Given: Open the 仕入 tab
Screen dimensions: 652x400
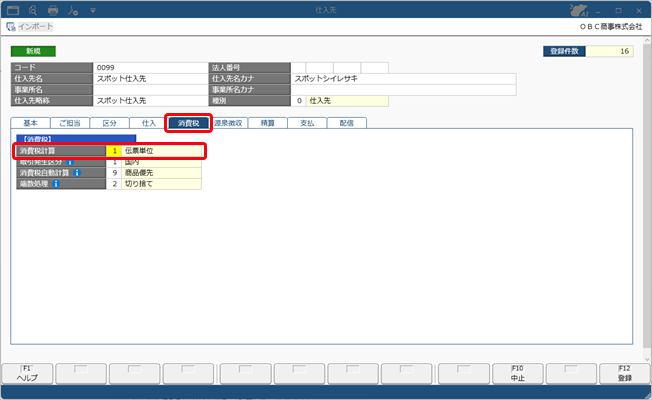Looking at the screenshot, I should pyautogui.click(x=149, y=123).
